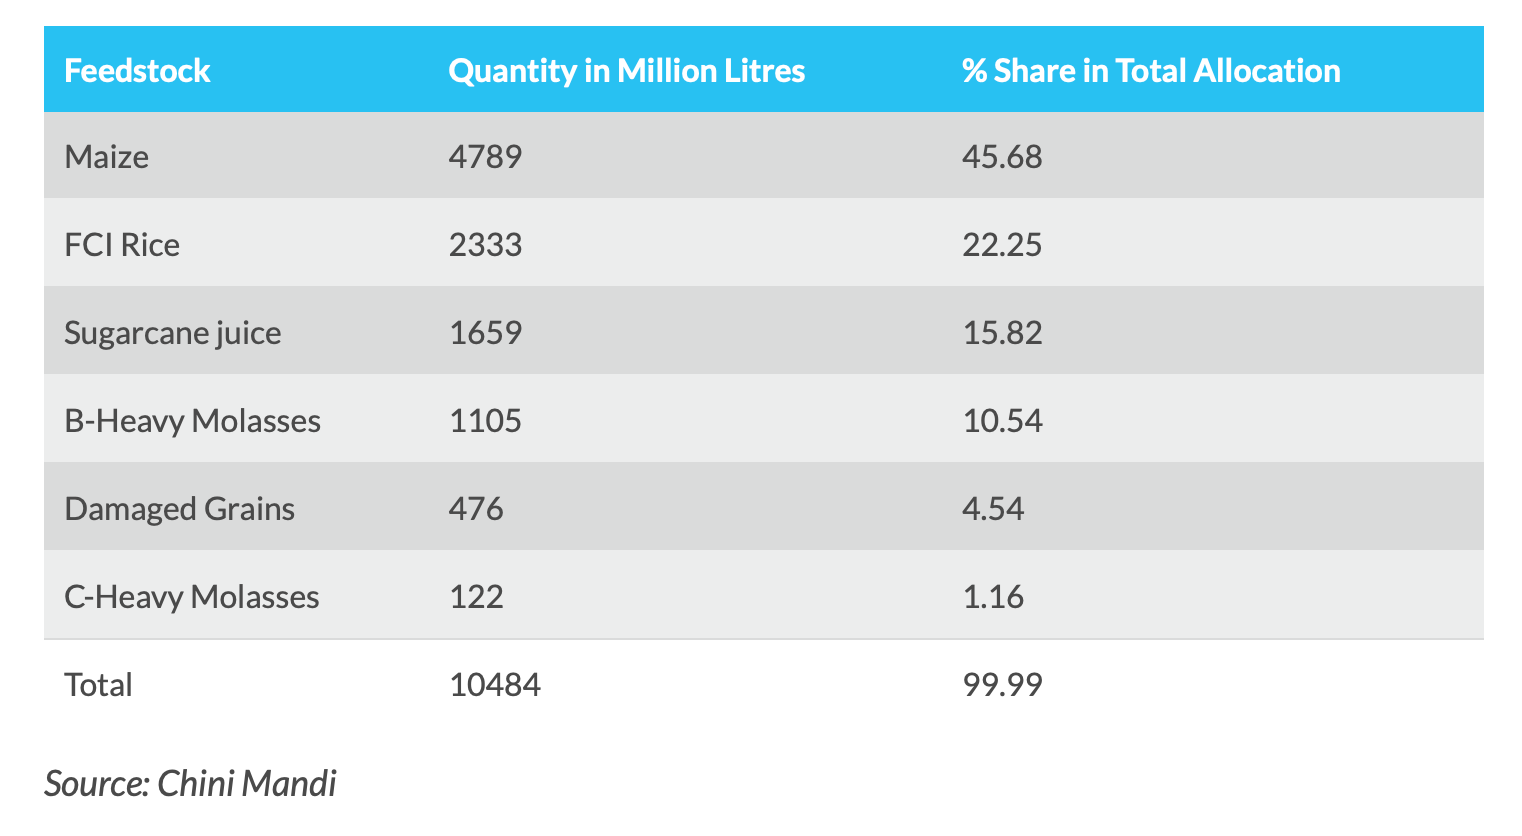
Task: Click the Sugarcane juice row label
Action: point(173,333)
